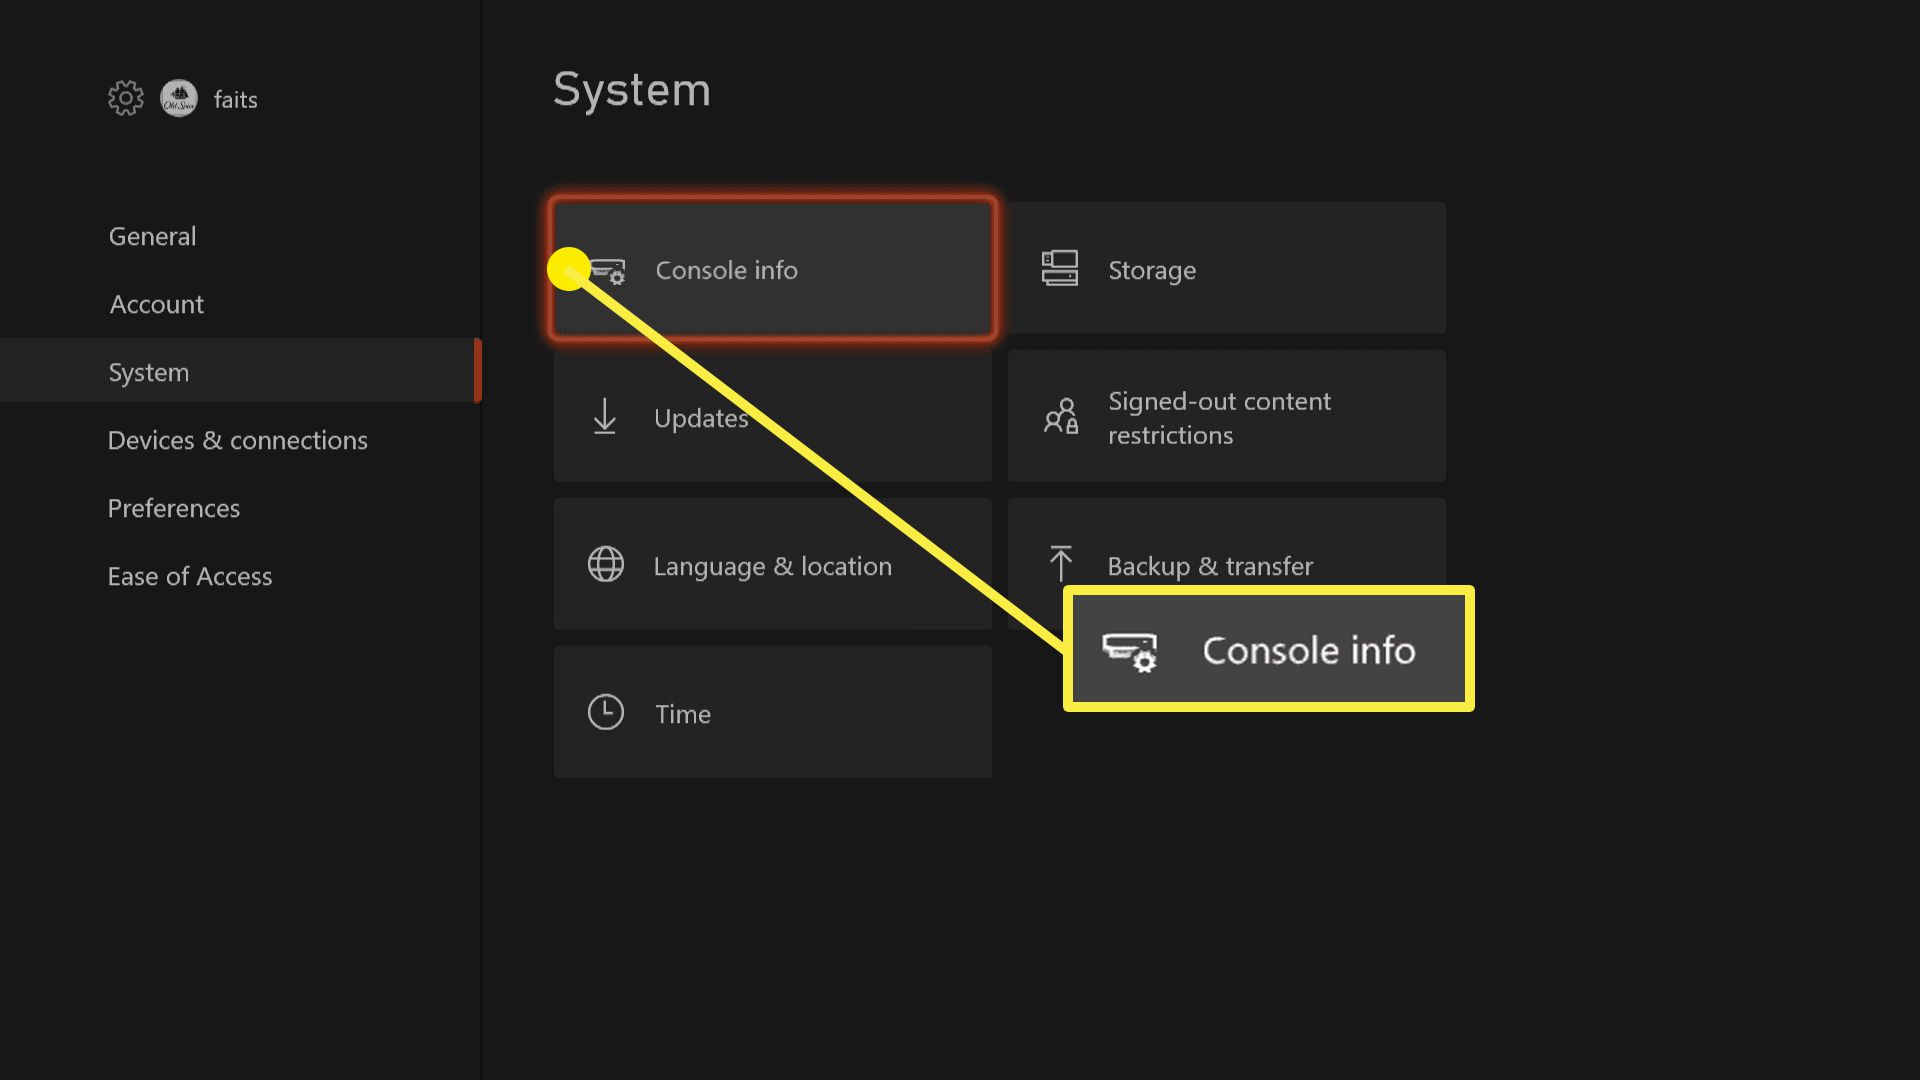Open Console info settings
This screenshot has width=1920, height=1080.
tap(771, 269)
